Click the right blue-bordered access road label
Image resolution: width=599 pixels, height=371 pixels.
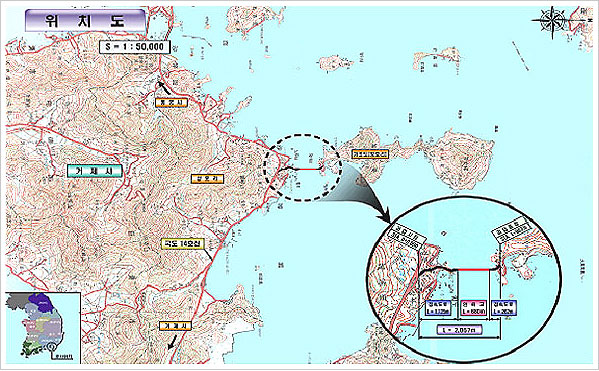tap(504, 308)
